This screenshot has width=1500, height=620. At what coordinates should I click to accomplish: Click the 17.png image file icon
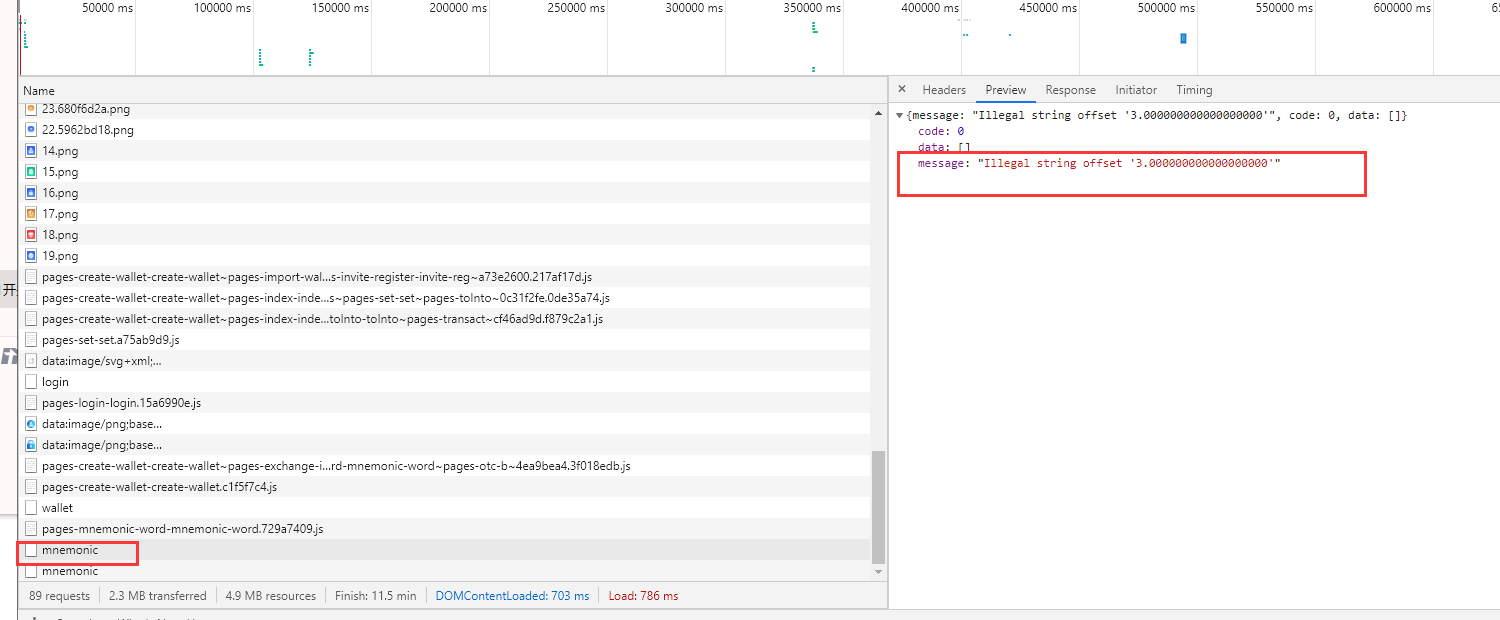31,214
